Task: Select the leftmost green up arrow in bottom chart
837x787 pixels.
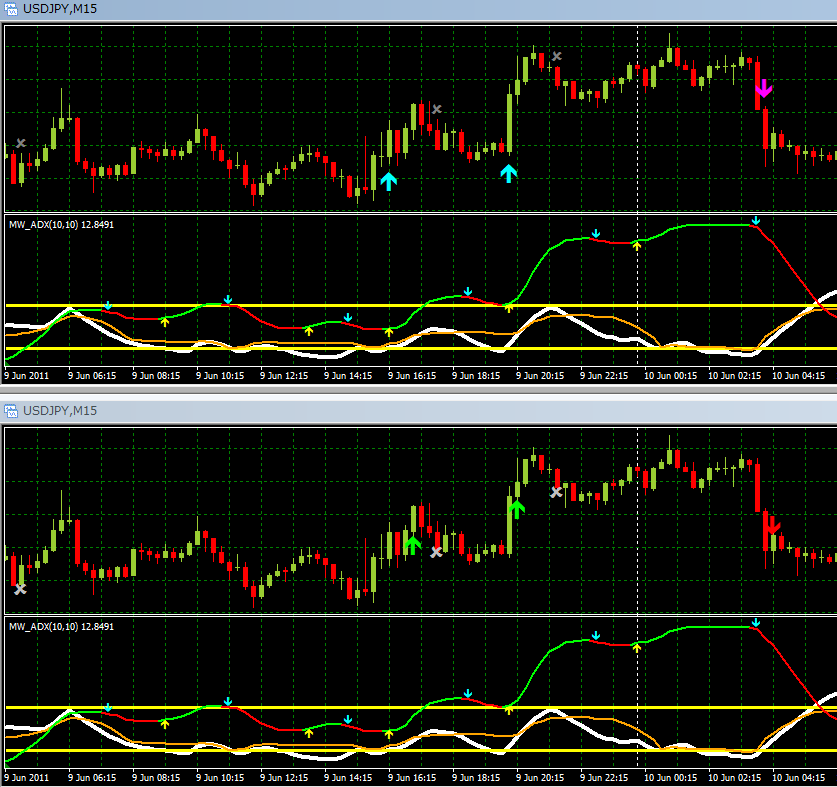Action: [x=411, y=544]
